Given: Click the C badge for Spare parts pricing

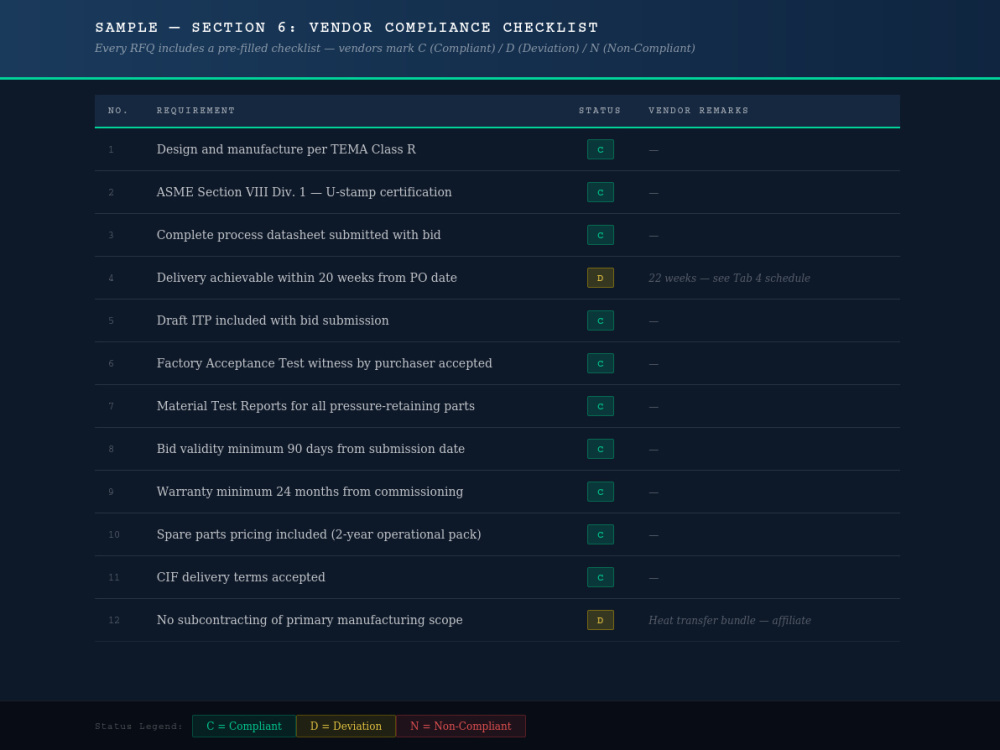Looking at the screenshot, I should (x=600, y=534).
